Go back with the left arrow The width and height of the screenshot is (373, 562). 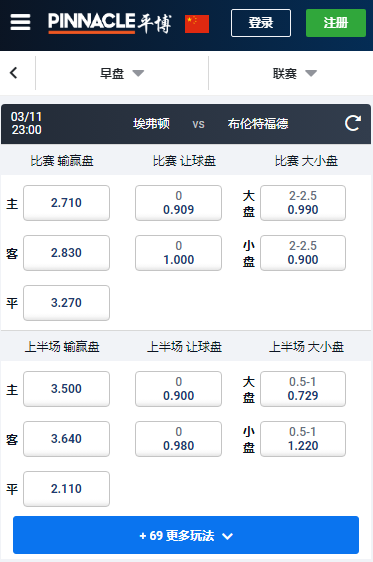(14, 73)
